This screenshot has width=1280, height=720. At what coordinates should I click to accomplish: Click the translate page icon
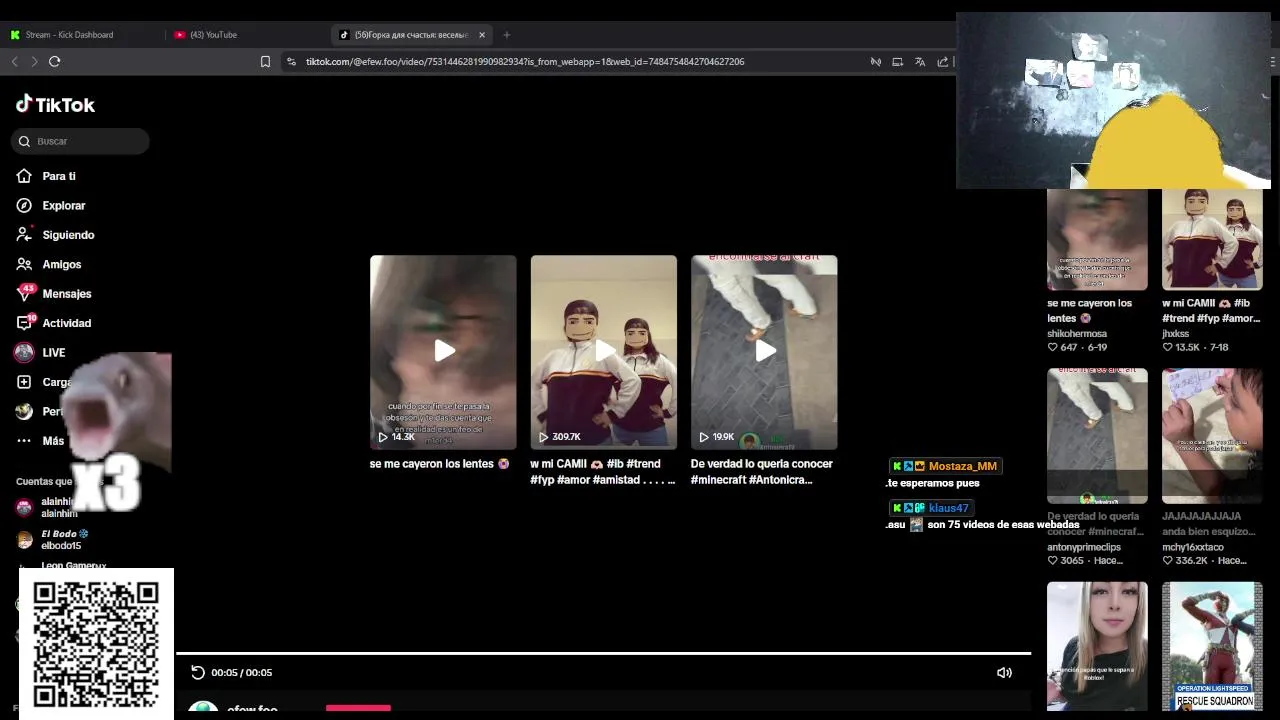click(x=920, y=62)
